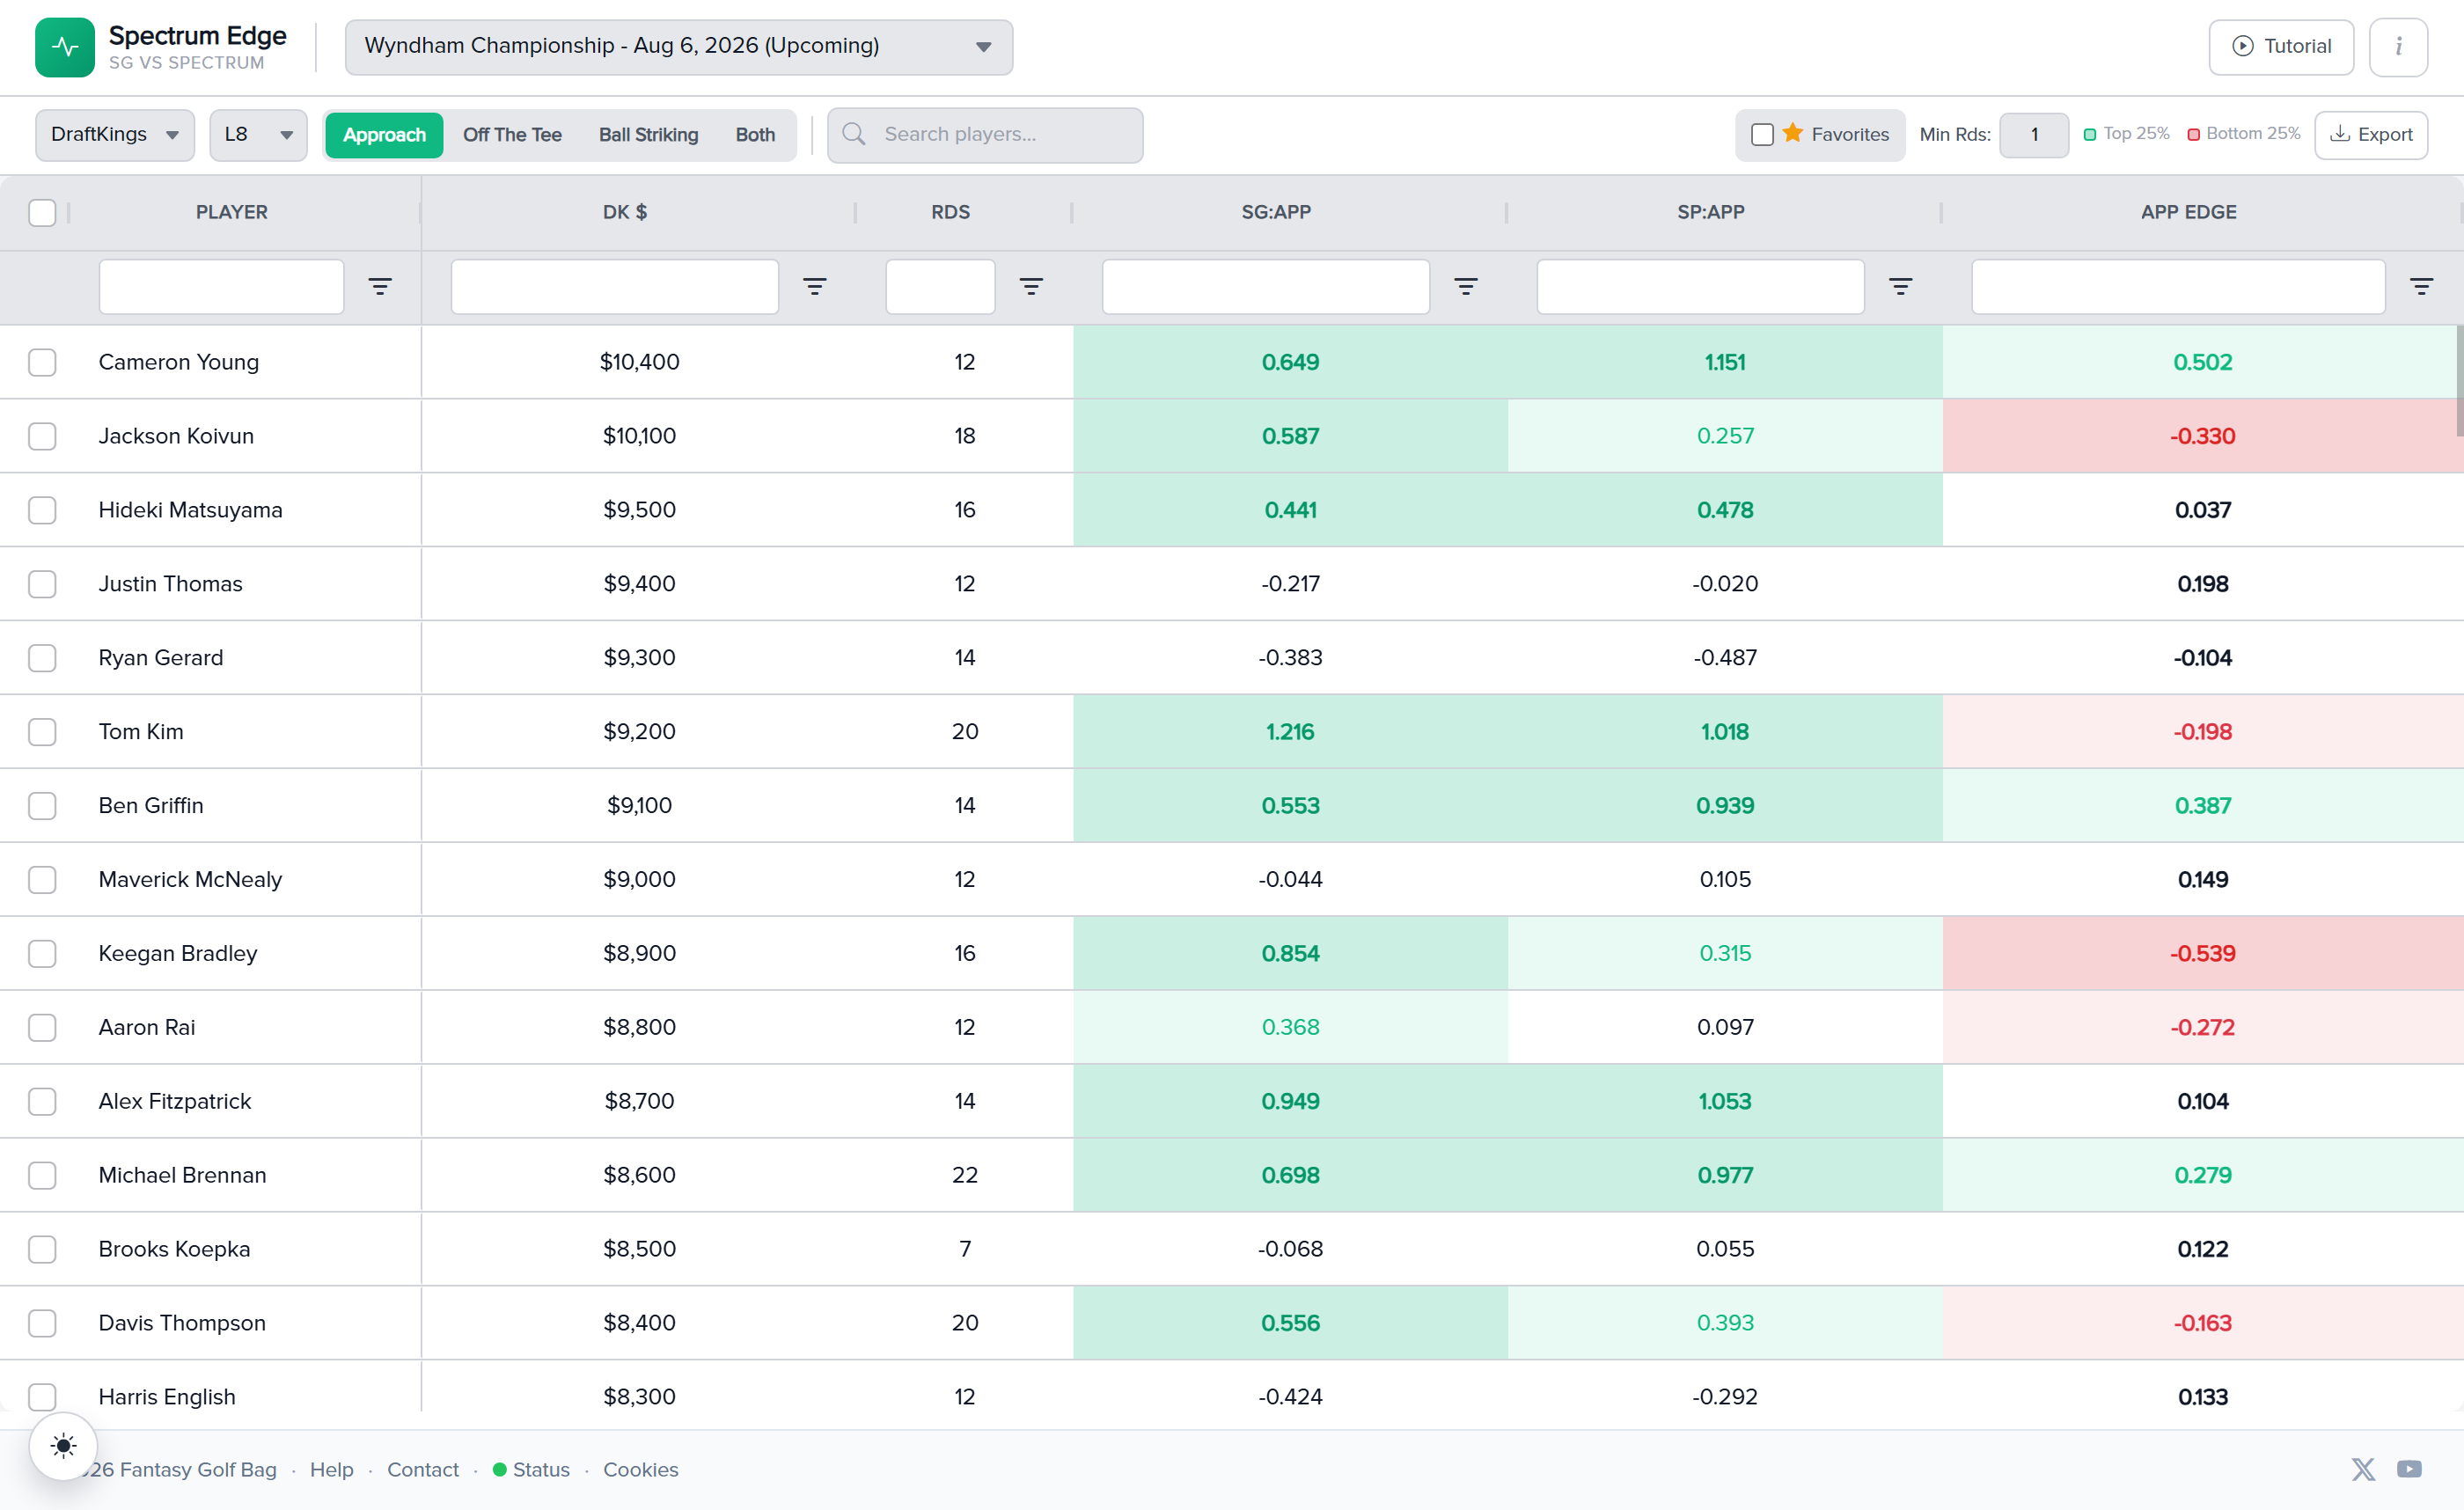Open the SP:APP column filter menu icon
The height and width of the screenshot is (1510, 2464).
point(1901,287)
